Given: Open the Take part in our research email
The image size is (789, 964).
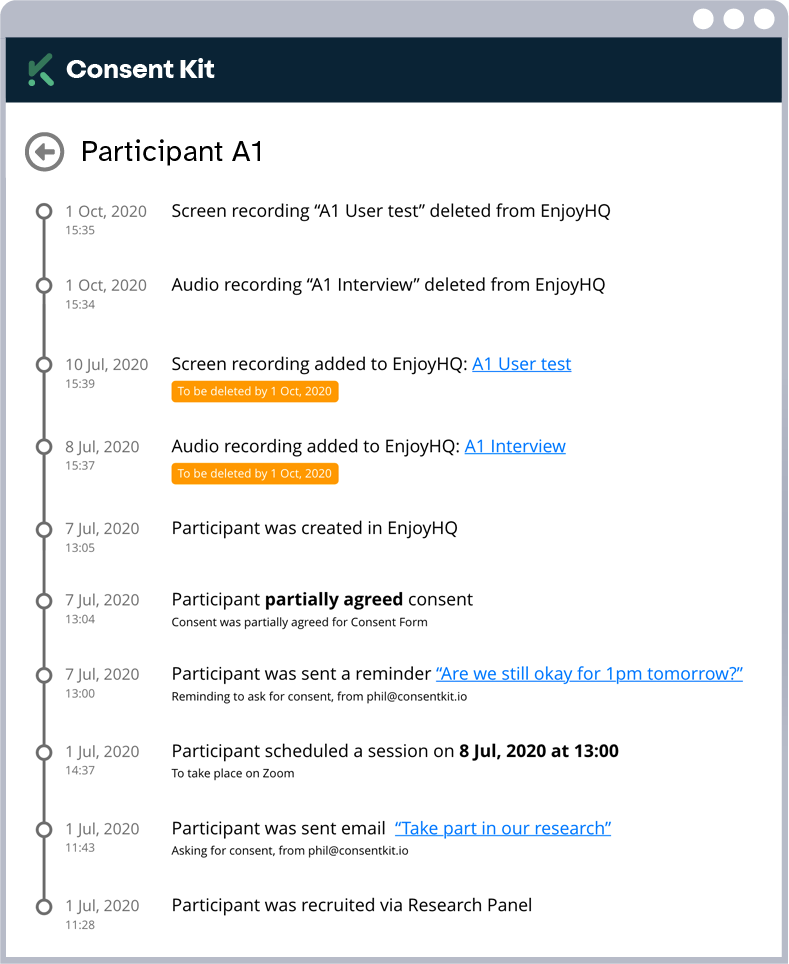Looking at the screenshot, I should pyautogui.click(x=503, y=828).
